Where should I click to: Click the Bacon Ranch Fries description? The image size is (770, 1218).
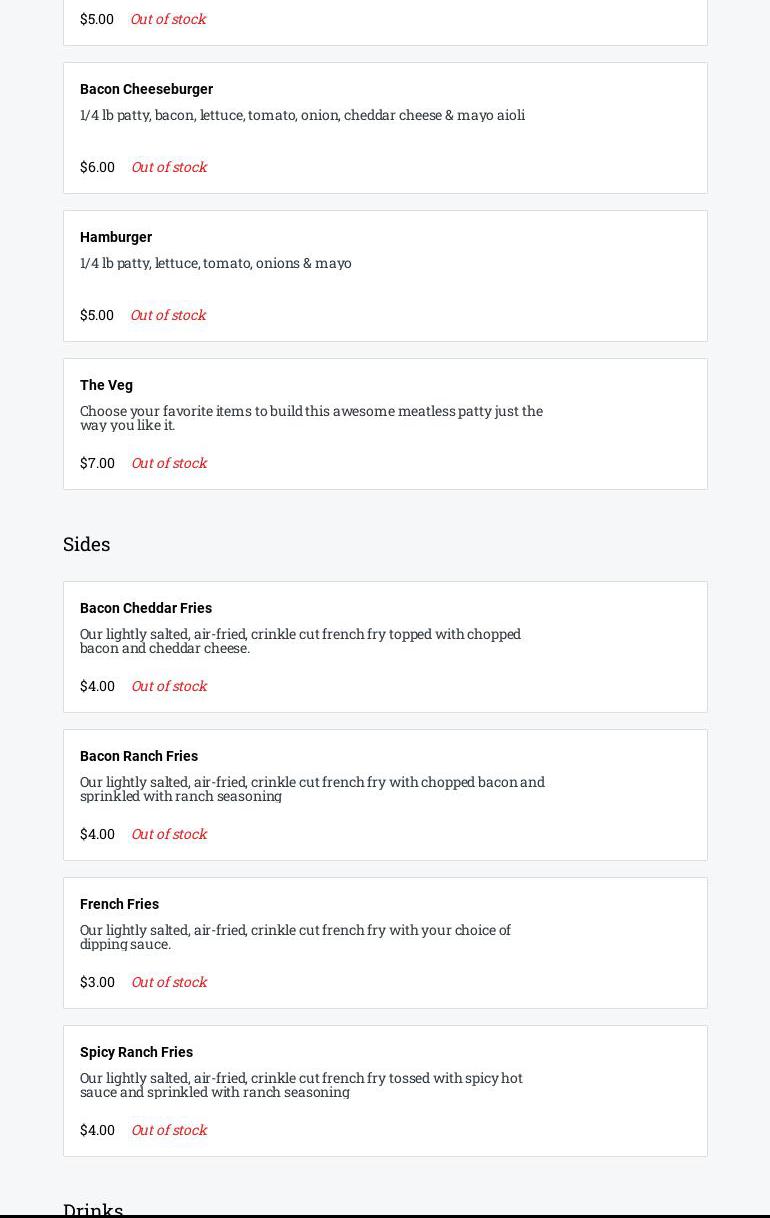click(312, 789)
